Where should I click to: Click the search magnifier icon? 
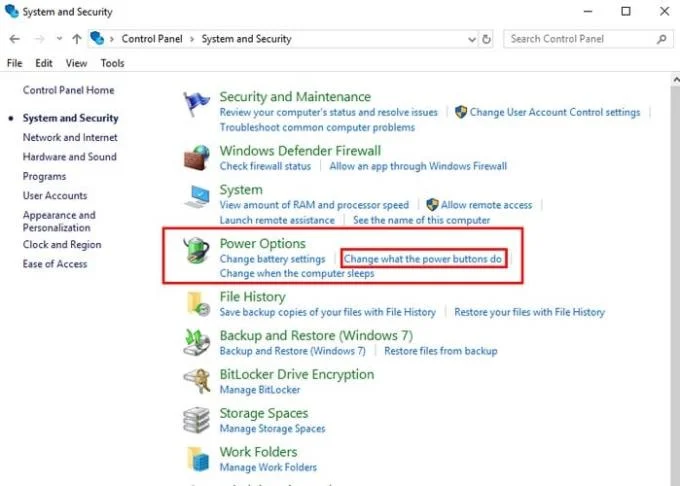tap(661, 39)
